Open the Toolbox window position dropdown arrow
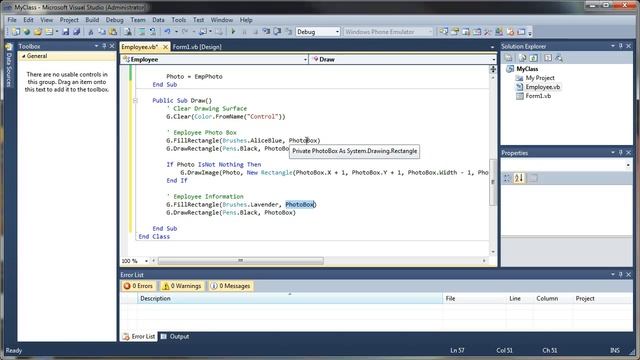 pyautogui.click(x=96, y=46)
